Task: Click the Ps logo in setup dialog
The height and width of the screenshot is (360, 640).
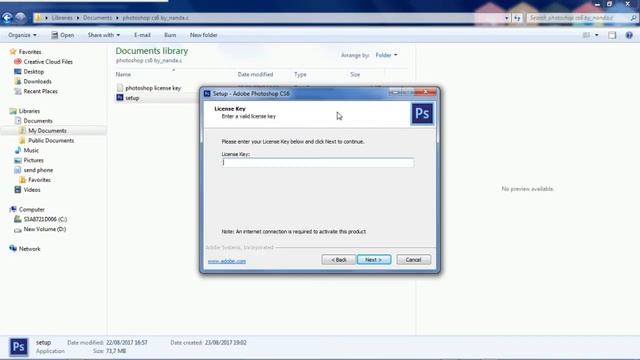Action: [422, 113]
